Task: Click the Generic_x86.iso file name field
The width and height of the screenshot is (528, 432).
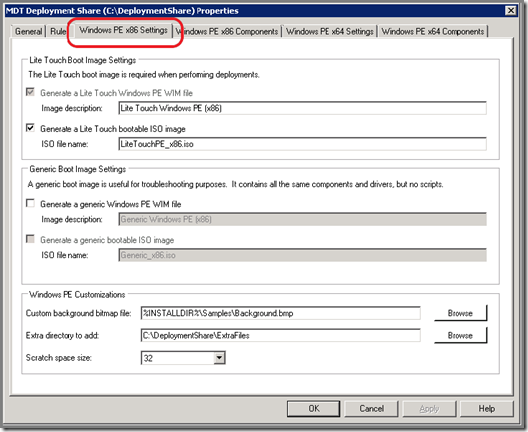Action: pyautogui.click(x=302, y=255)
